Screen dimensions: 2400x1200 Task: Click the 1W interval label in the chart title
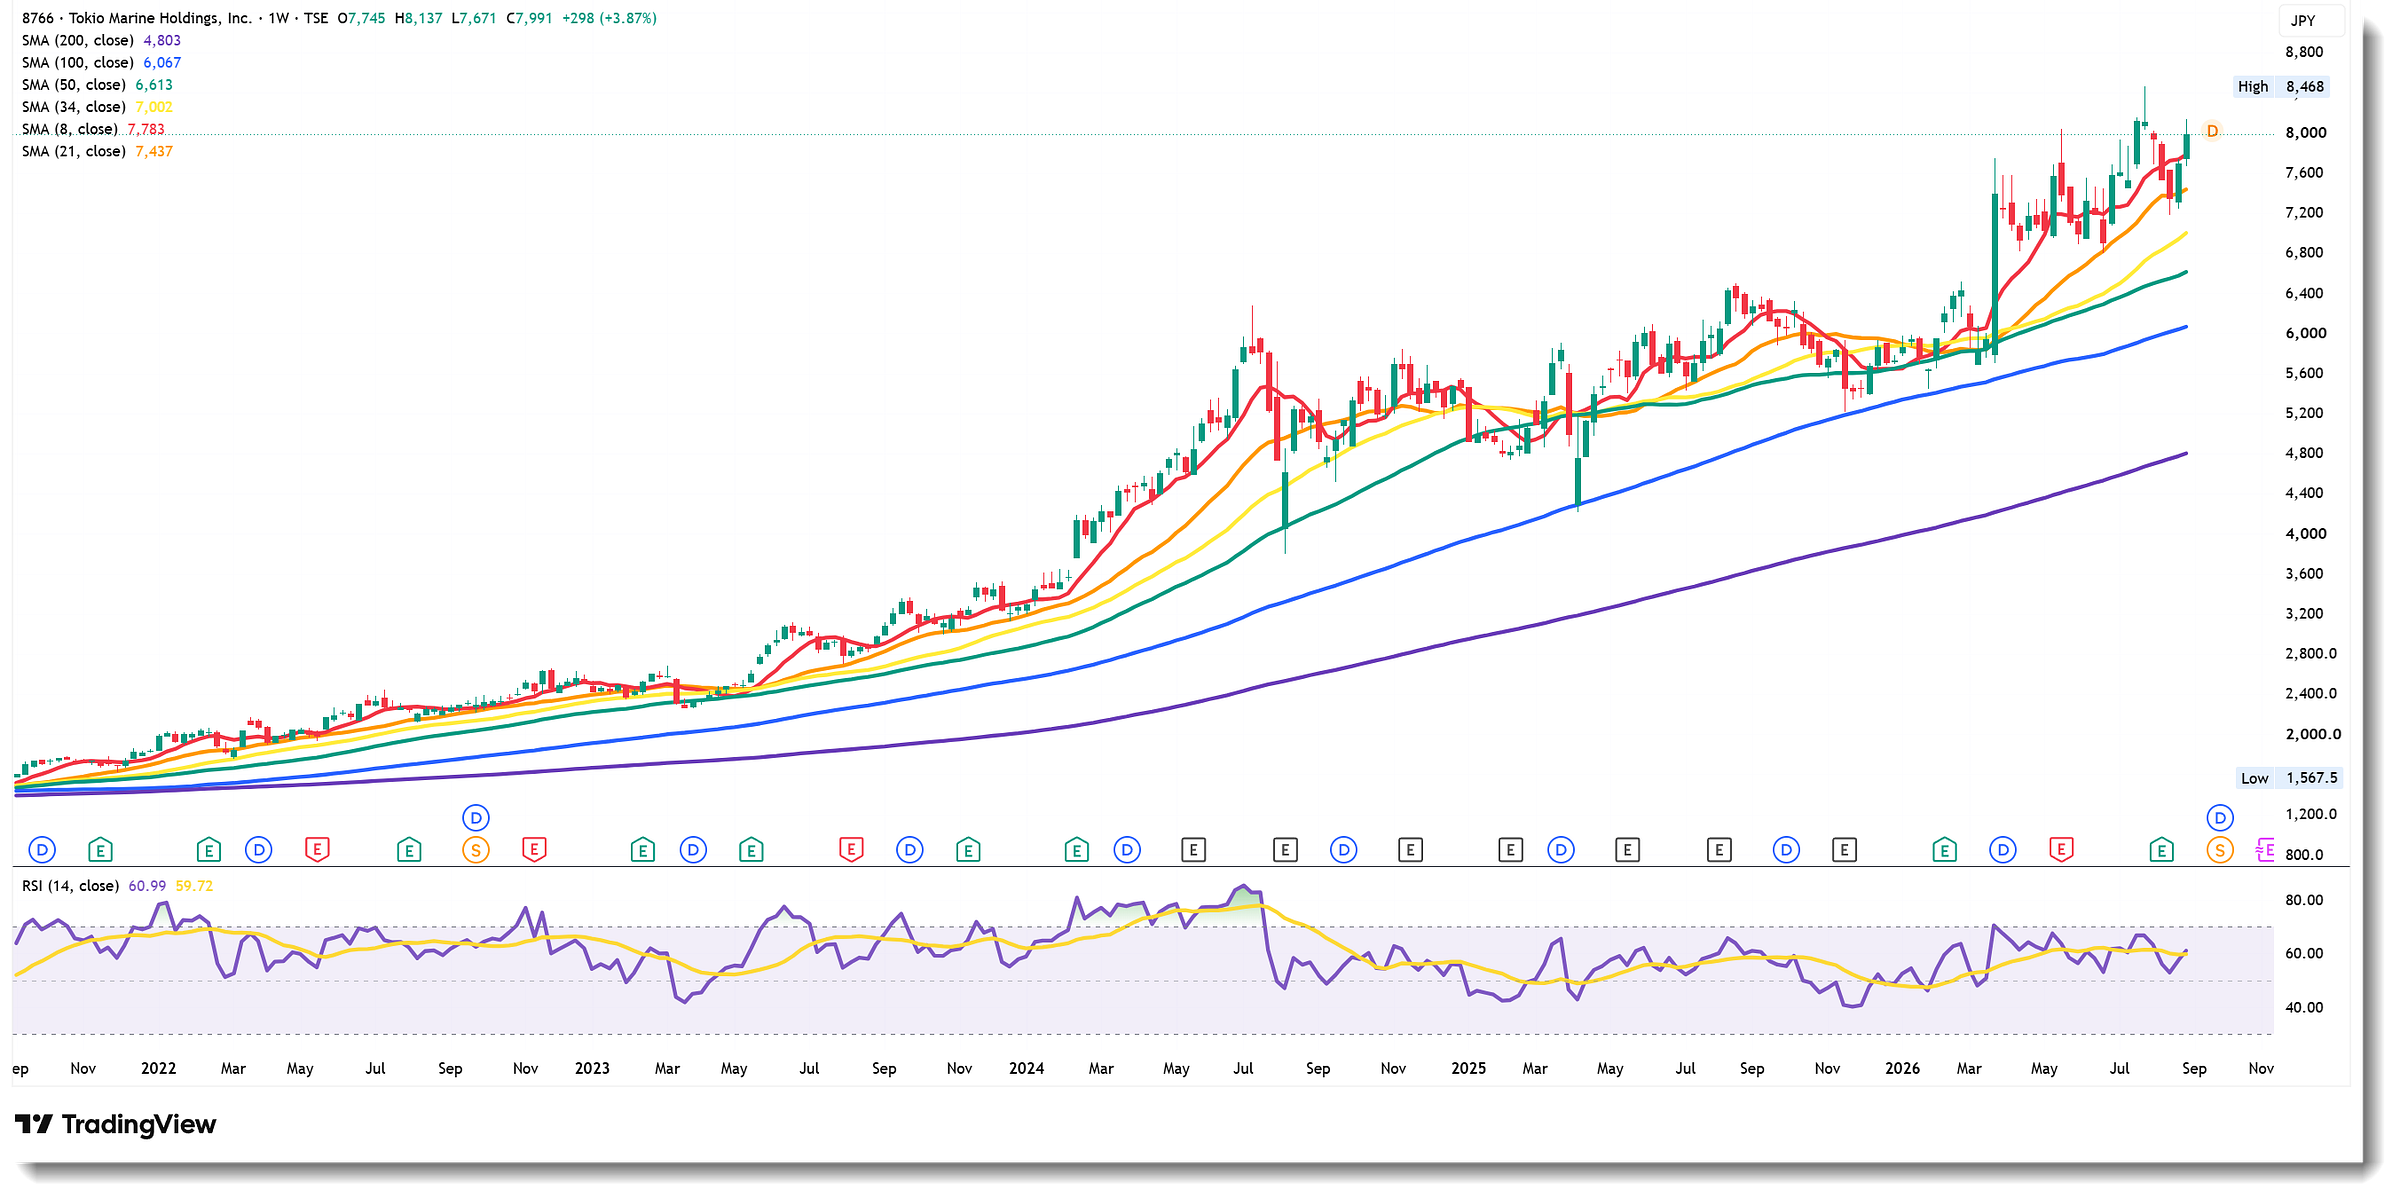click(278, 18)
